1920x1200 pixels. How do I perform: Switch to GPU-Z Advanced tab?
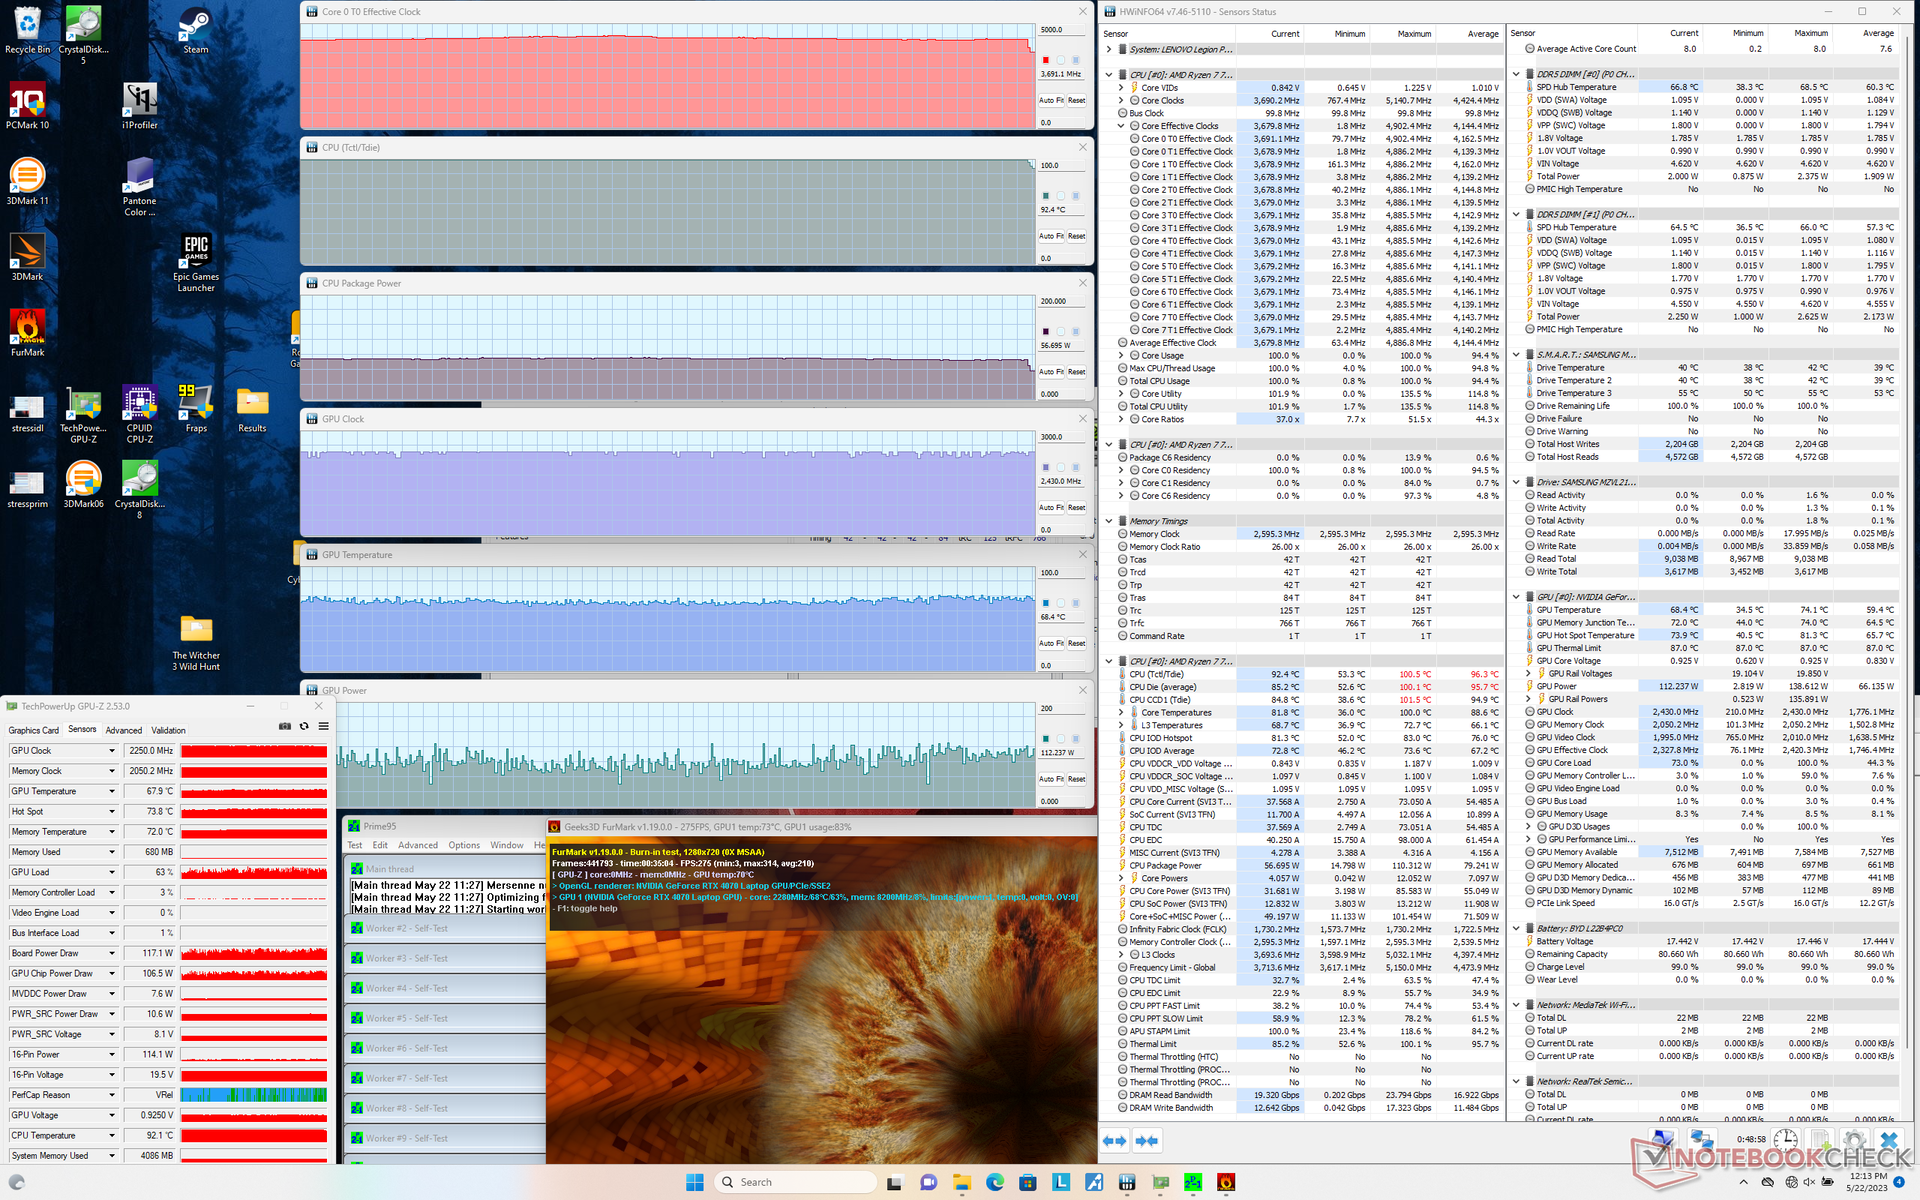coord(124,730)
